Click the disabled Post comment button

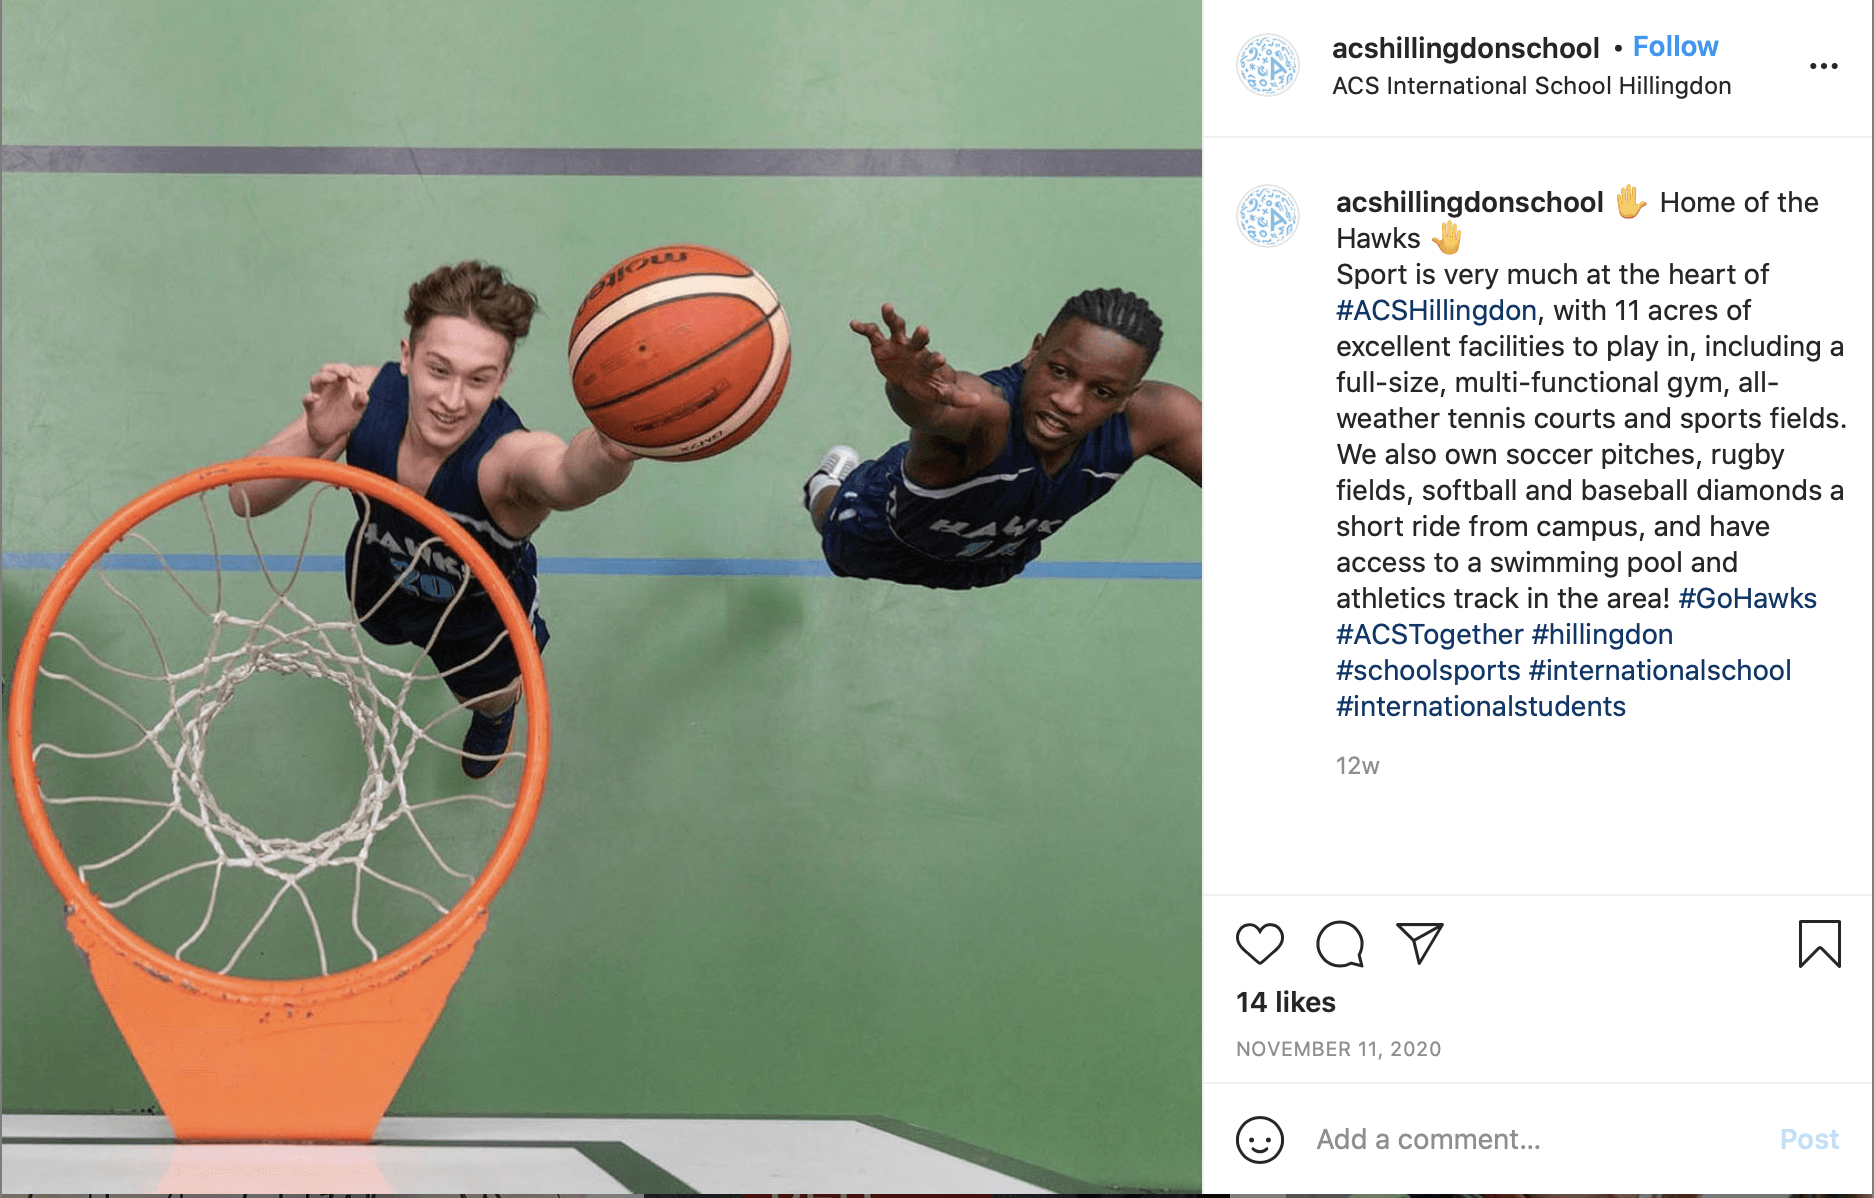1809,1139
